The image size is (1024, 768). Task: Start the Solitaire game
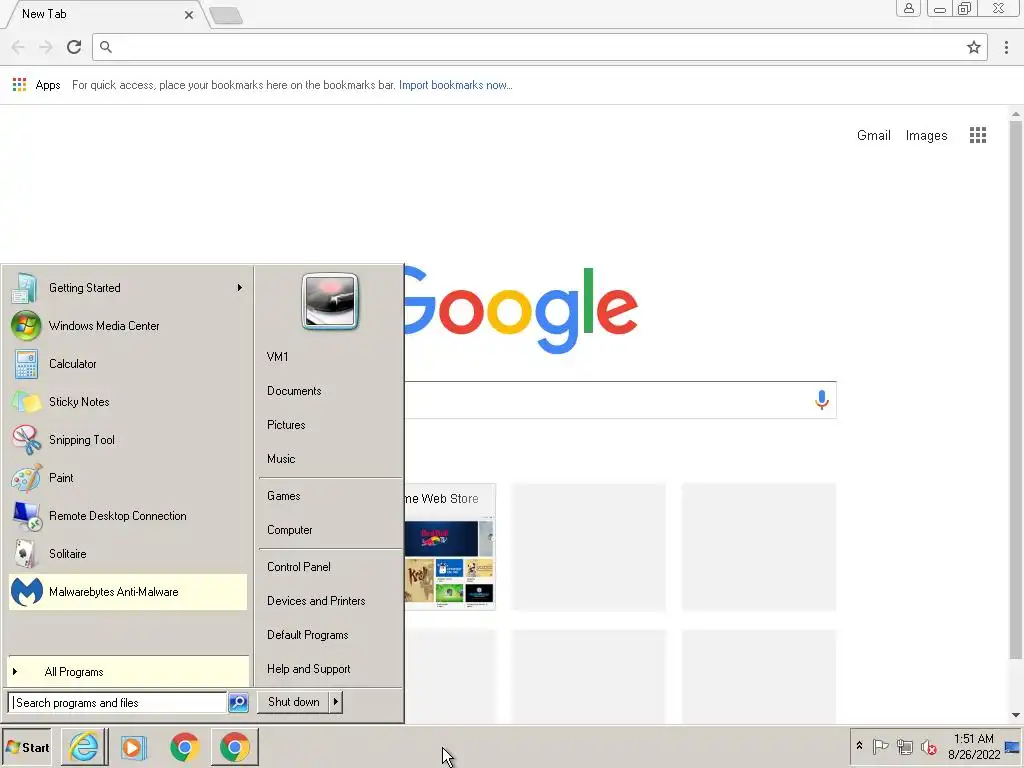128,554
